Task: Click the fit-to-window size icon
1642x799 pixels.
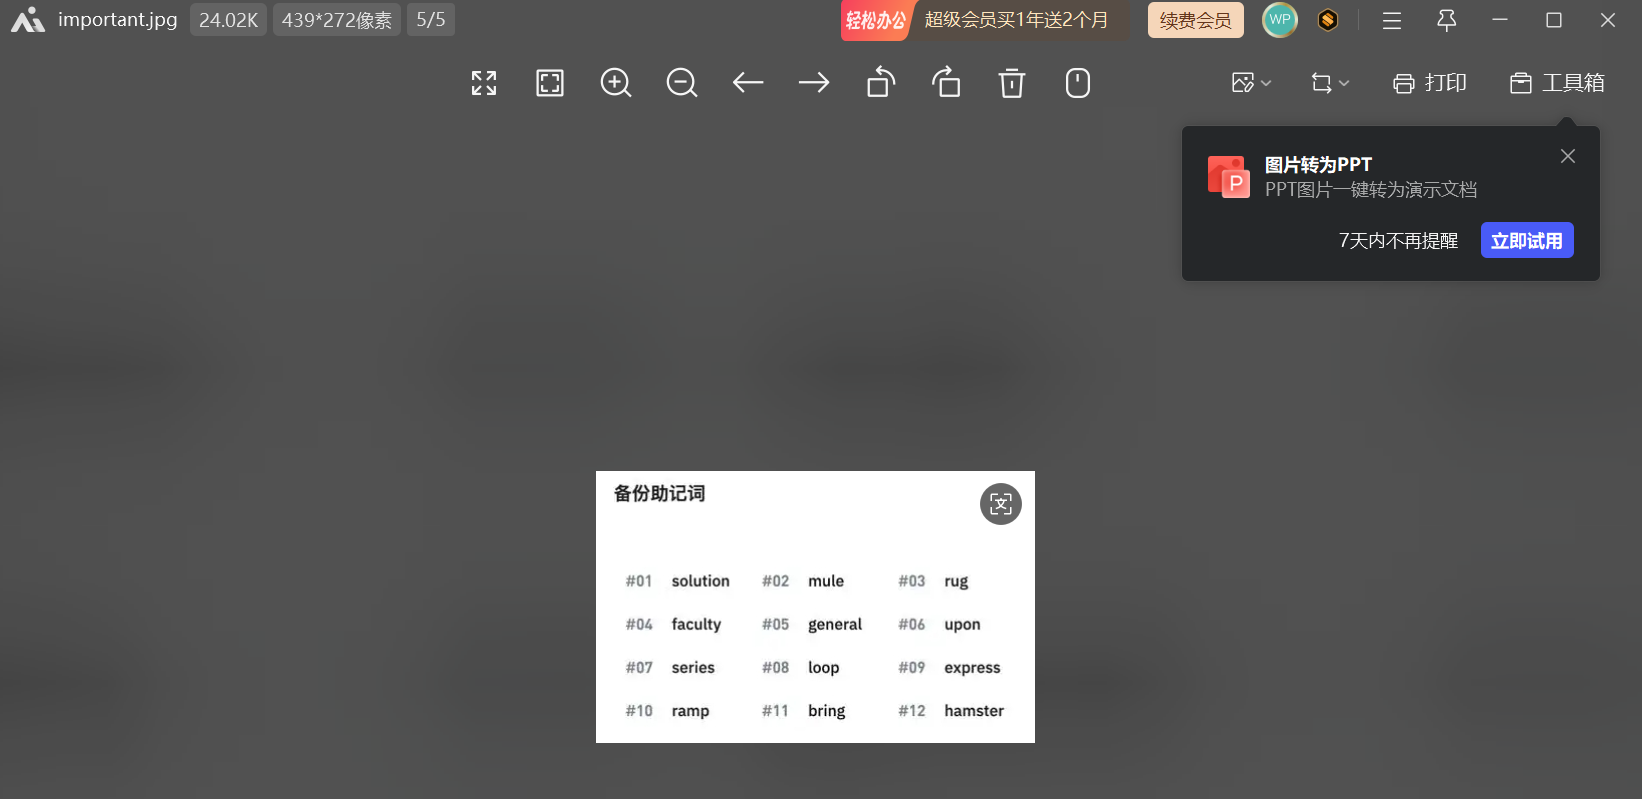Action: 550,83
